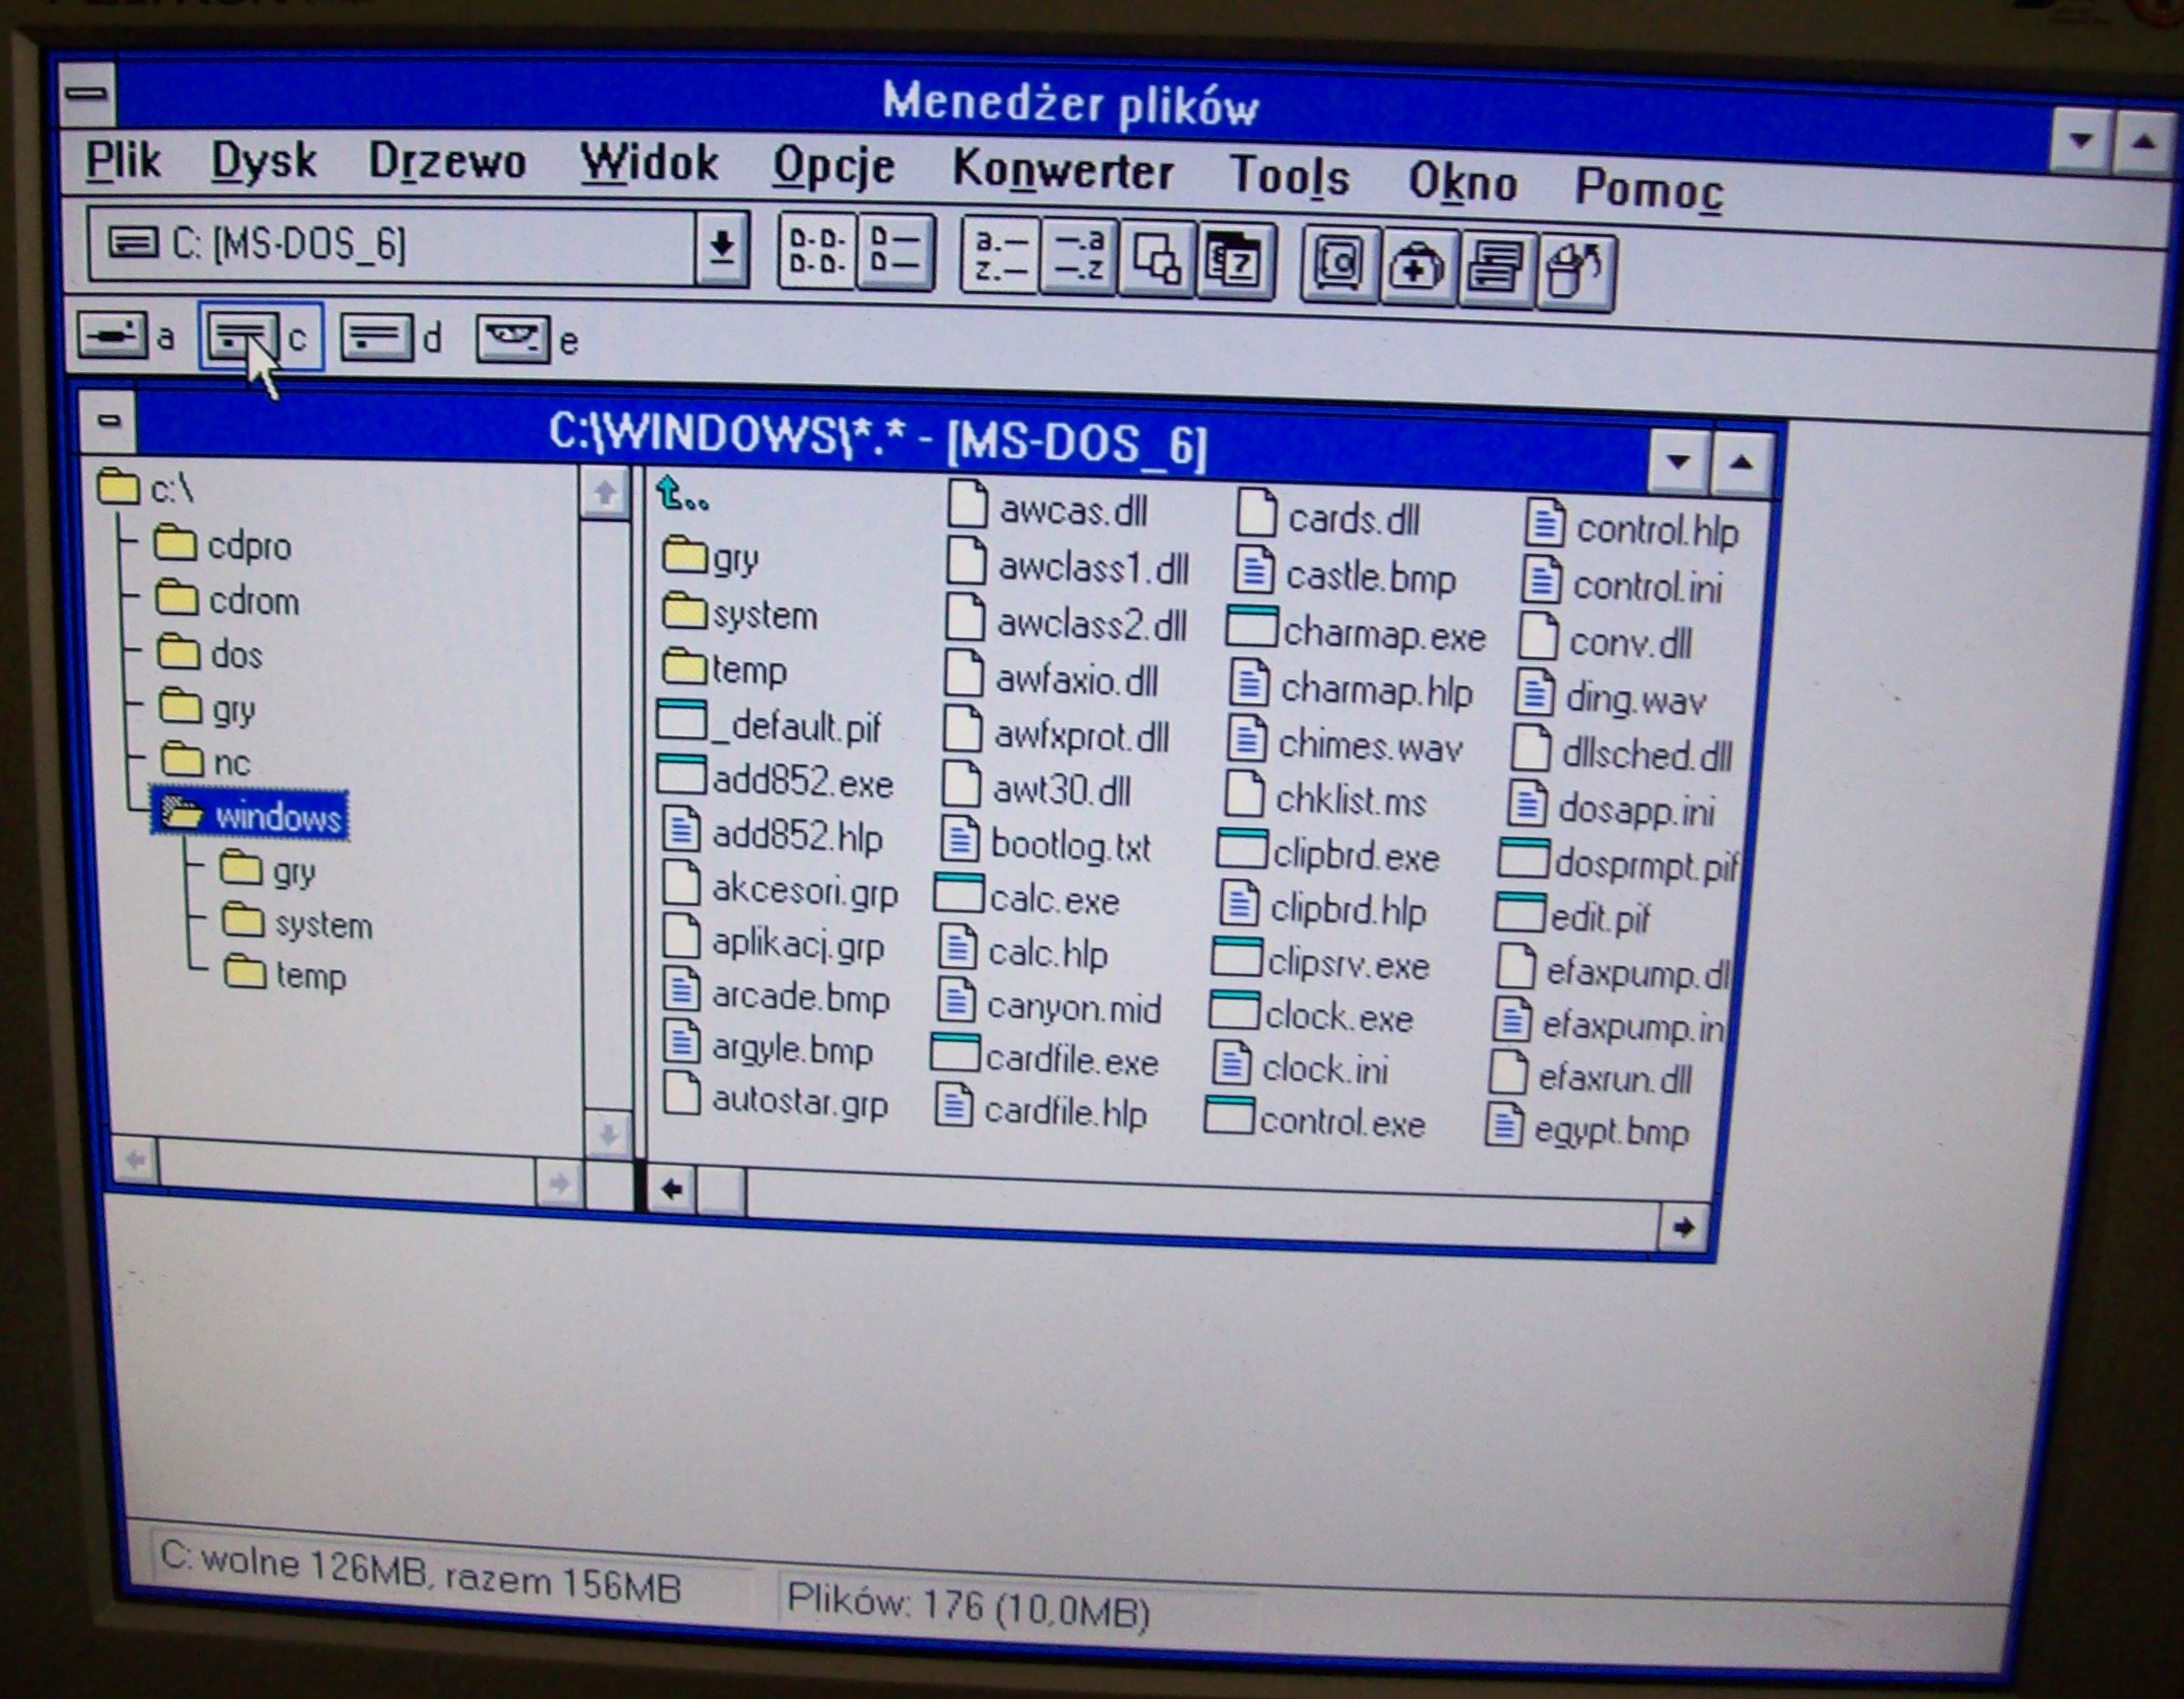Switch to names-only file view
The width and height of the screenshot is (2184, 1699).
[x=817, y=251]
